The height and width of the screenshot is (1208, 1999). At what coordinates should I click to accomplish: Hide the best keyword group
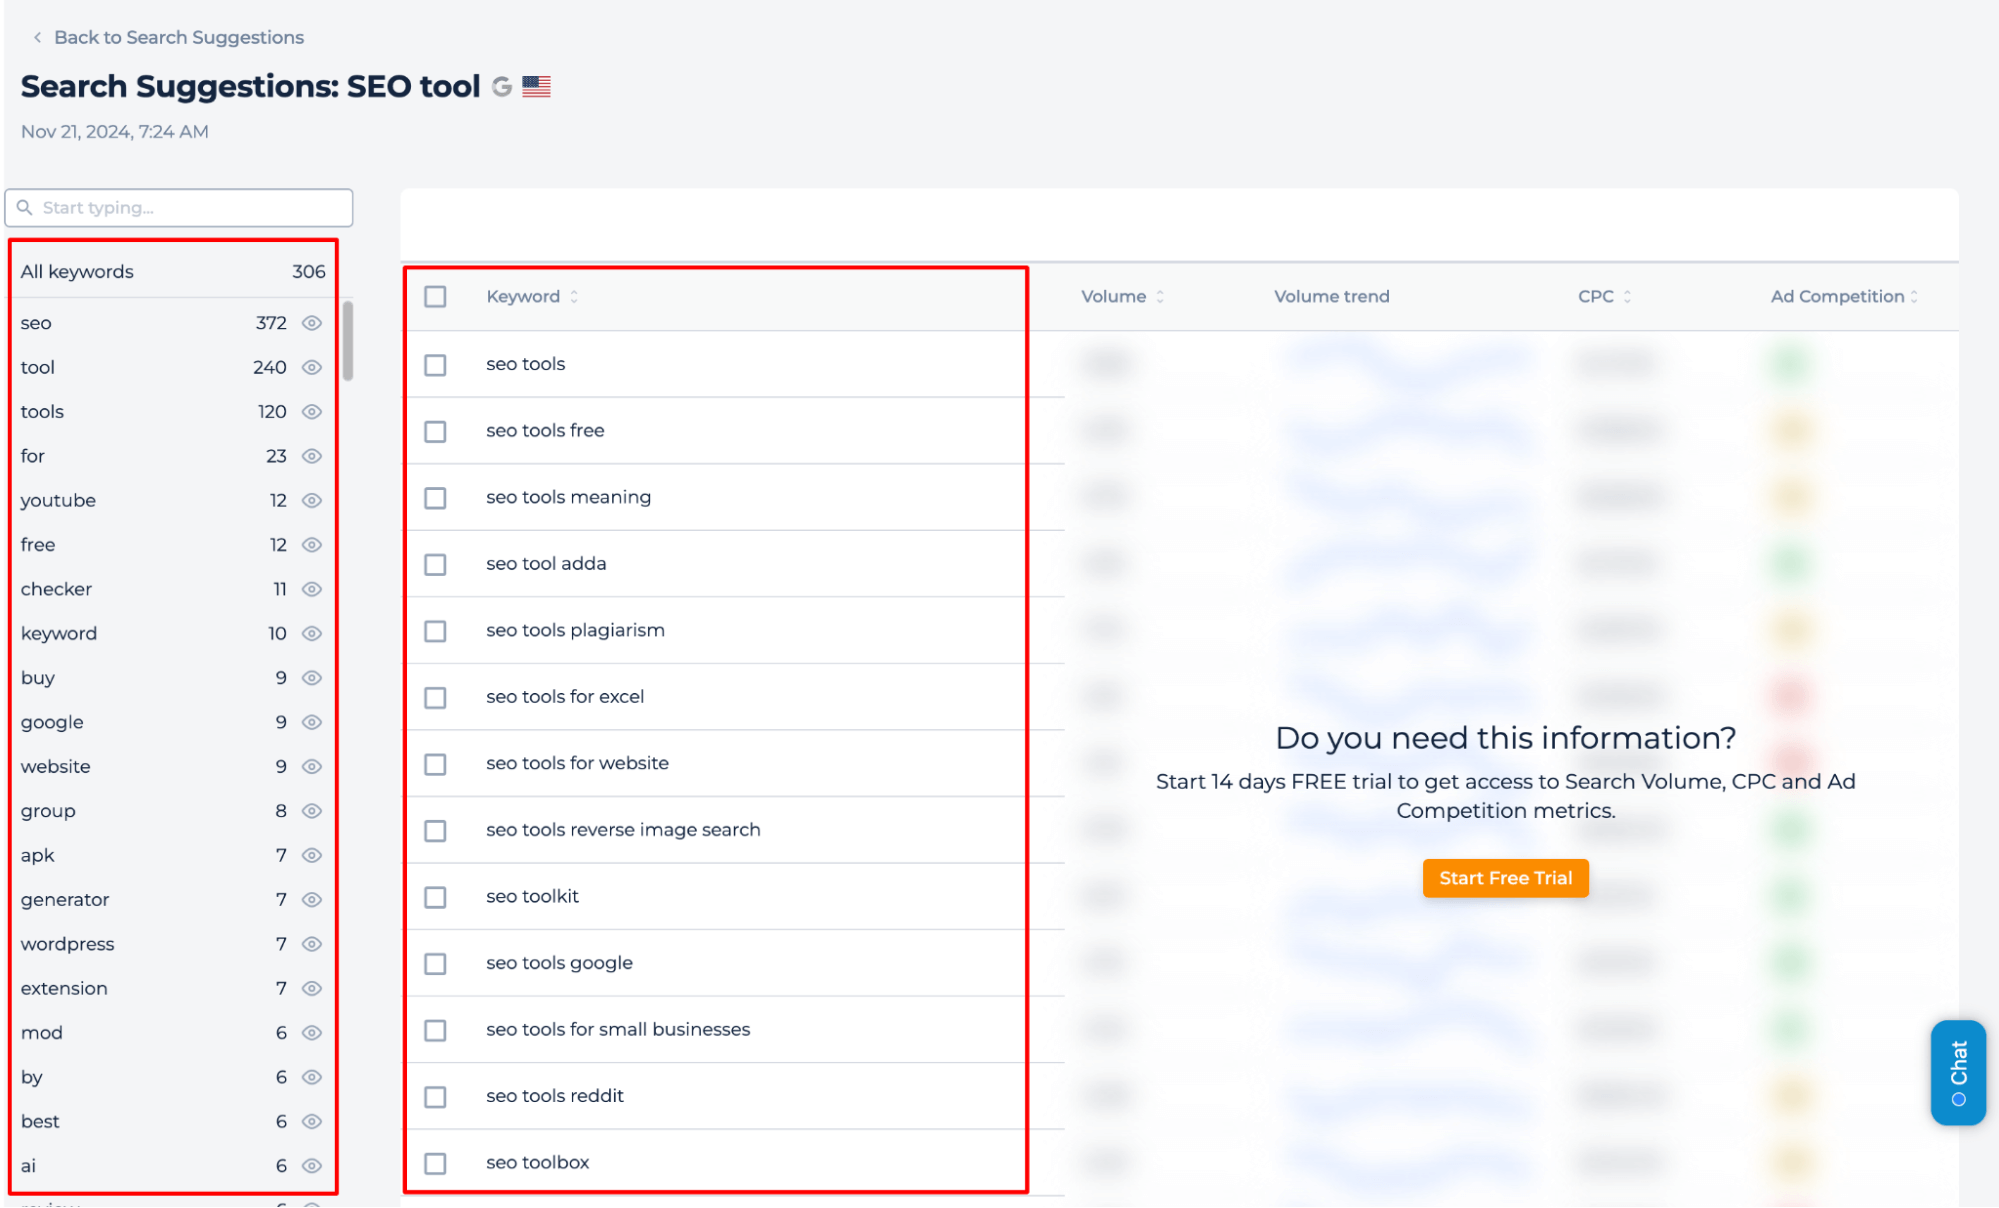coord(312,1122)
